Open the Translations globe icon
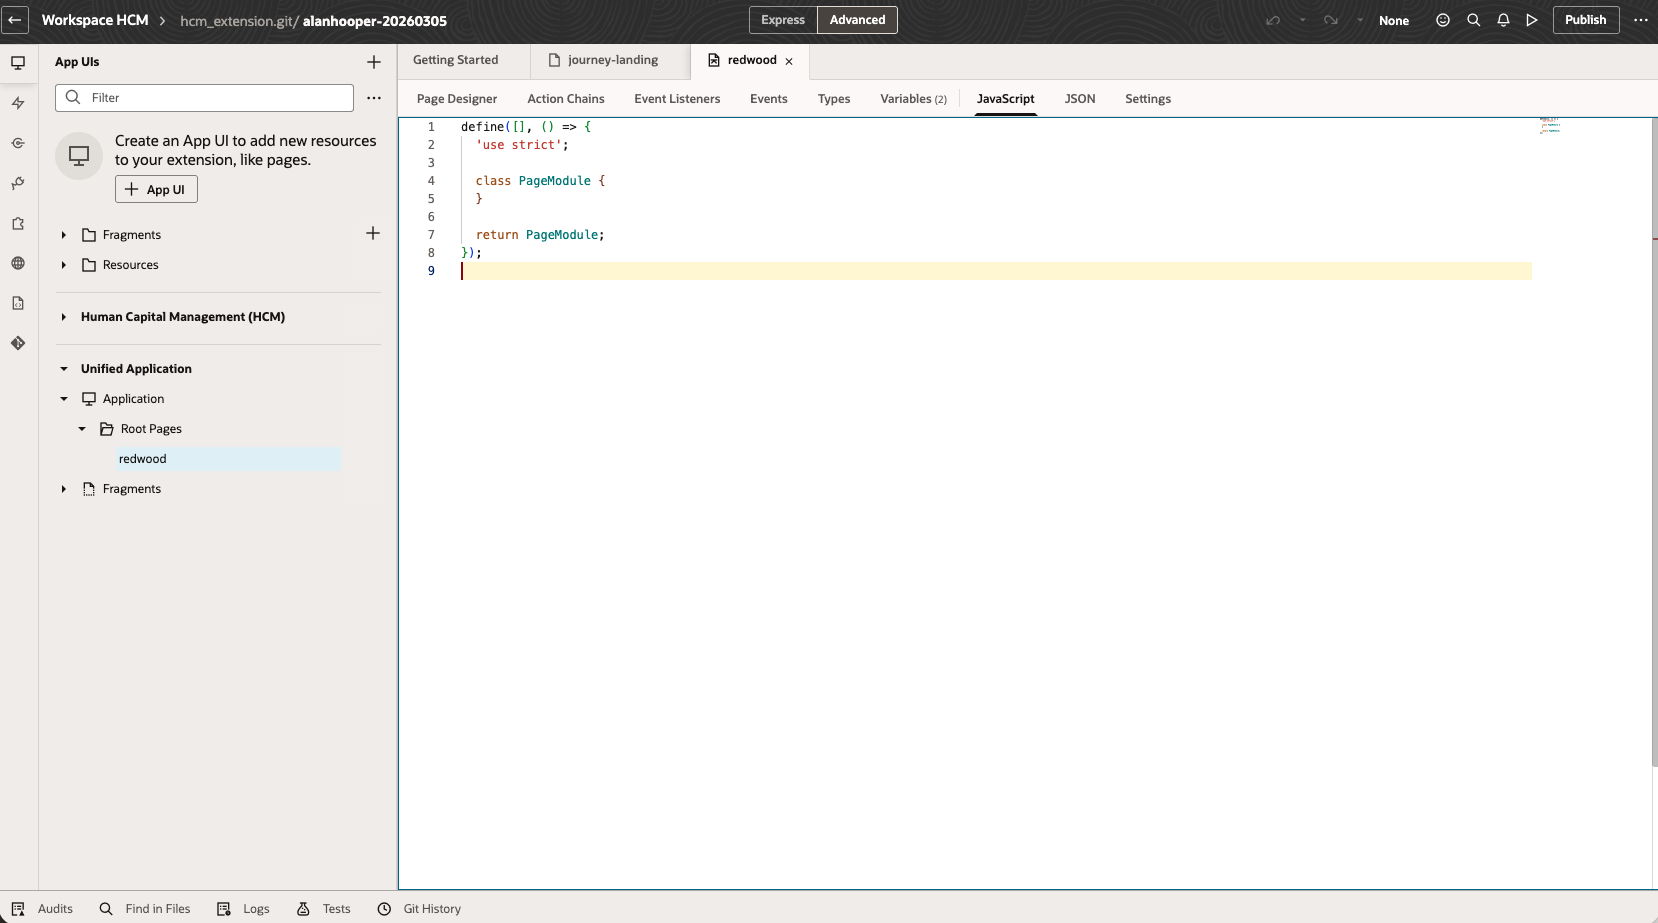 coord(18,263)
